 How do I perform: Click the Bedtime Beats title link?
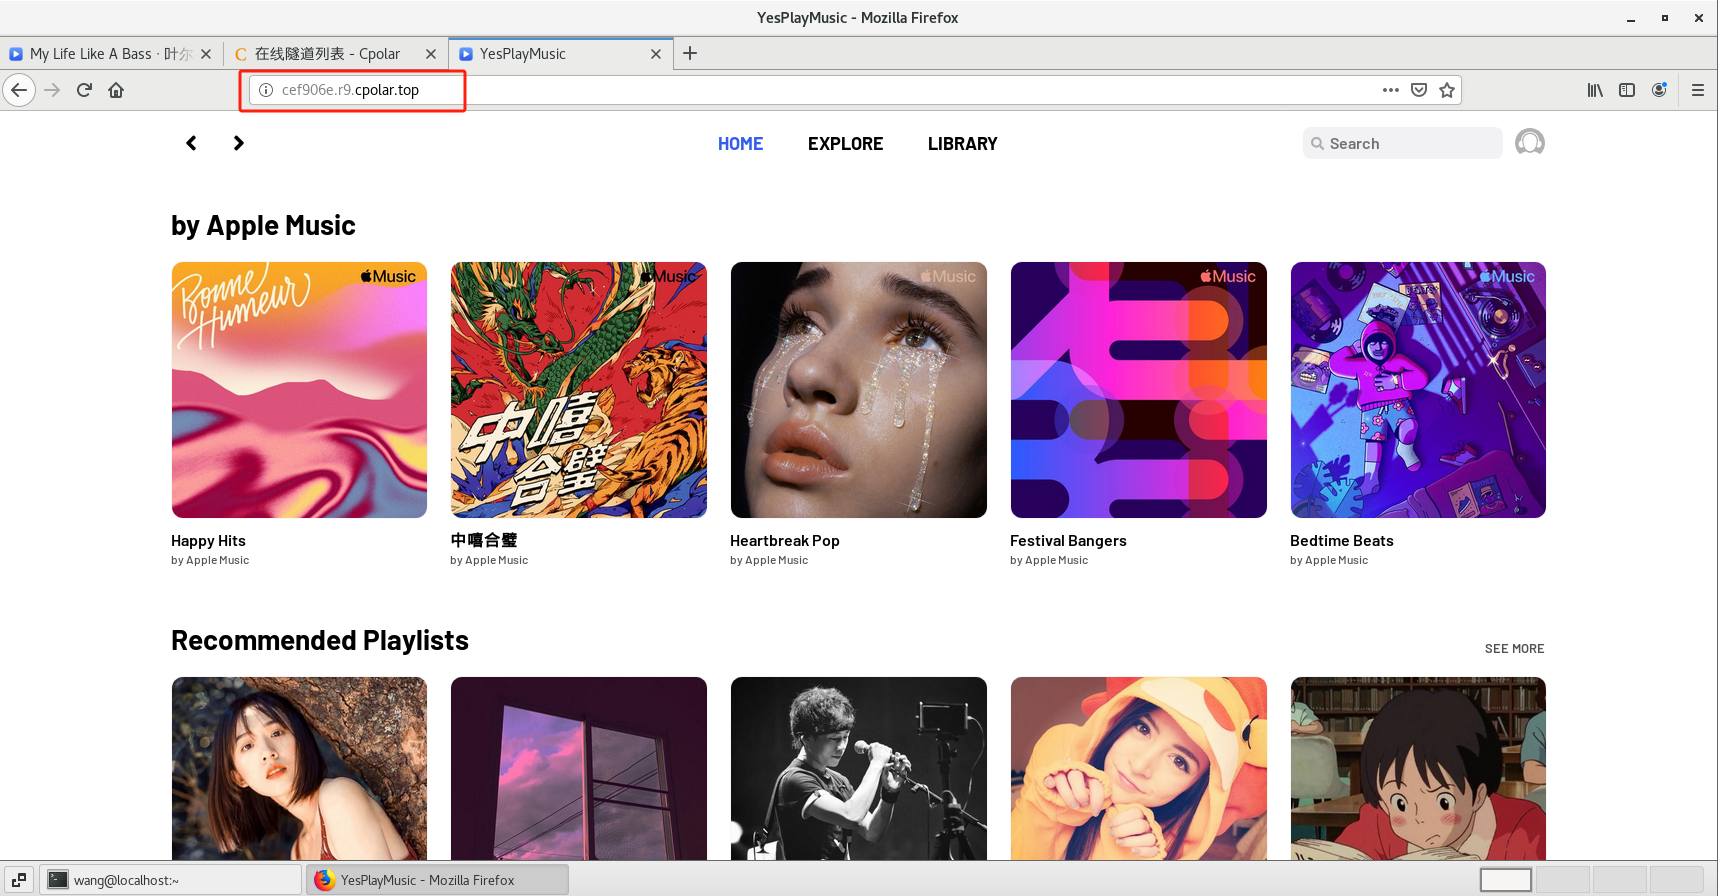1342,541
